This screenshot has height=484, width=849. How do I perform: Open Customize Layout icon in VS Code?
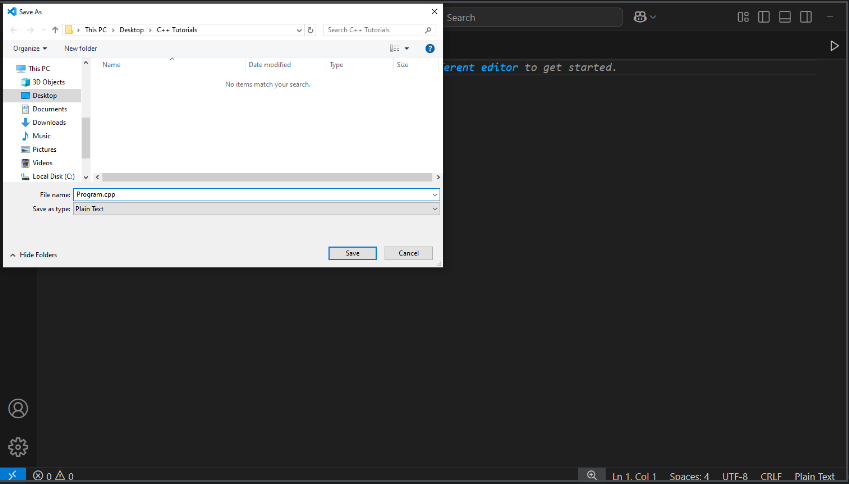point(743,17)
